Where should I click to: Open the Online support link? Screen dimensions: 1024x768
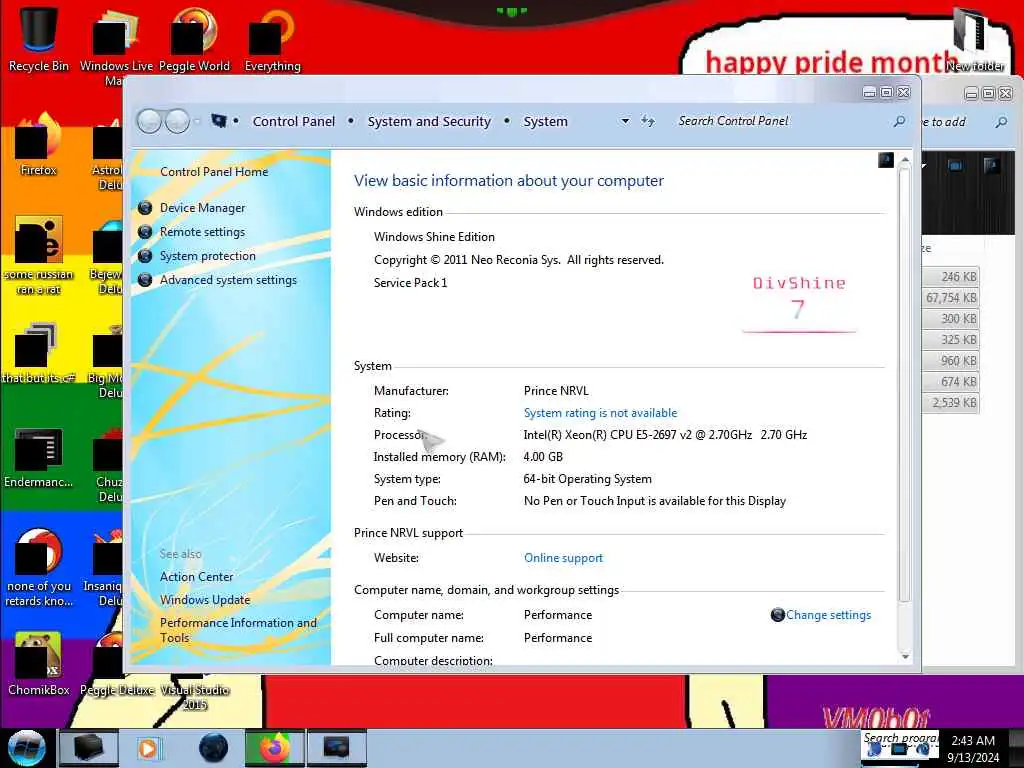click(563, 558)
